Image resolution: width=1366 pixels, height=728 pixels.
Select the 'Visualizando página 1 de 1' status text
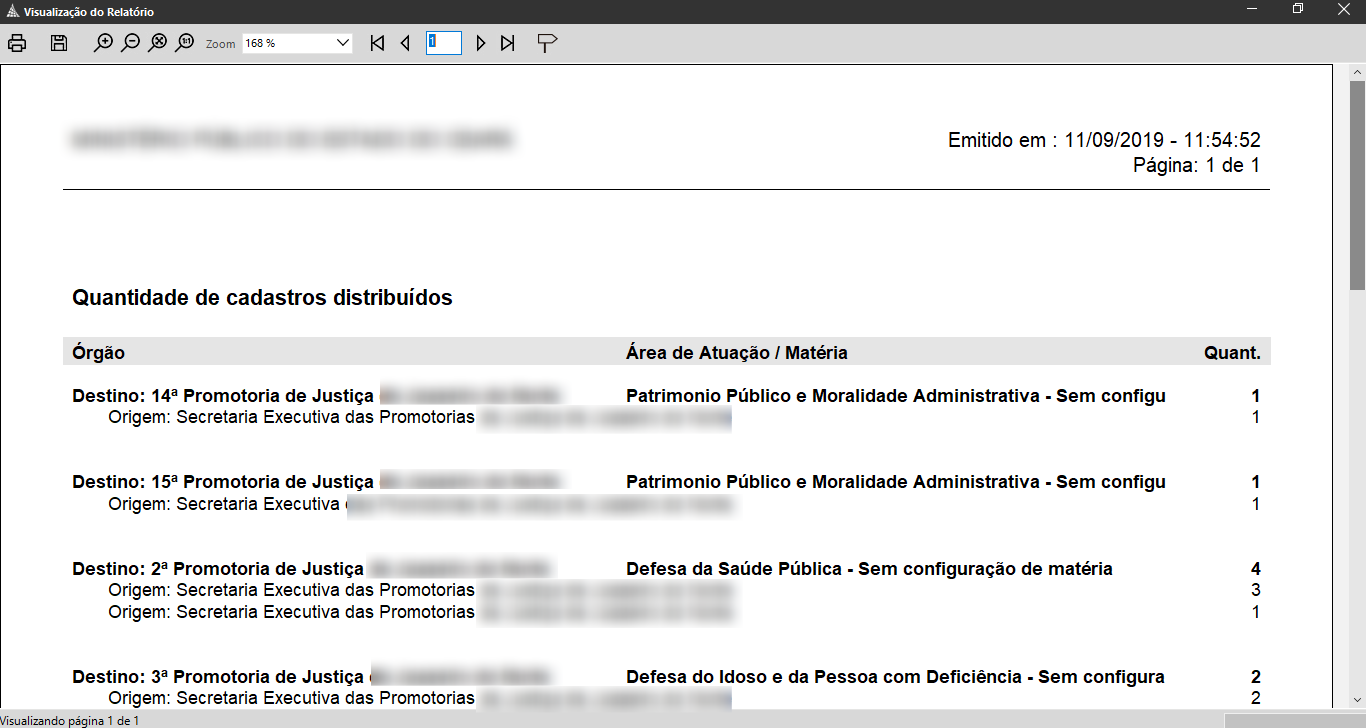click(x=70, y=718)
